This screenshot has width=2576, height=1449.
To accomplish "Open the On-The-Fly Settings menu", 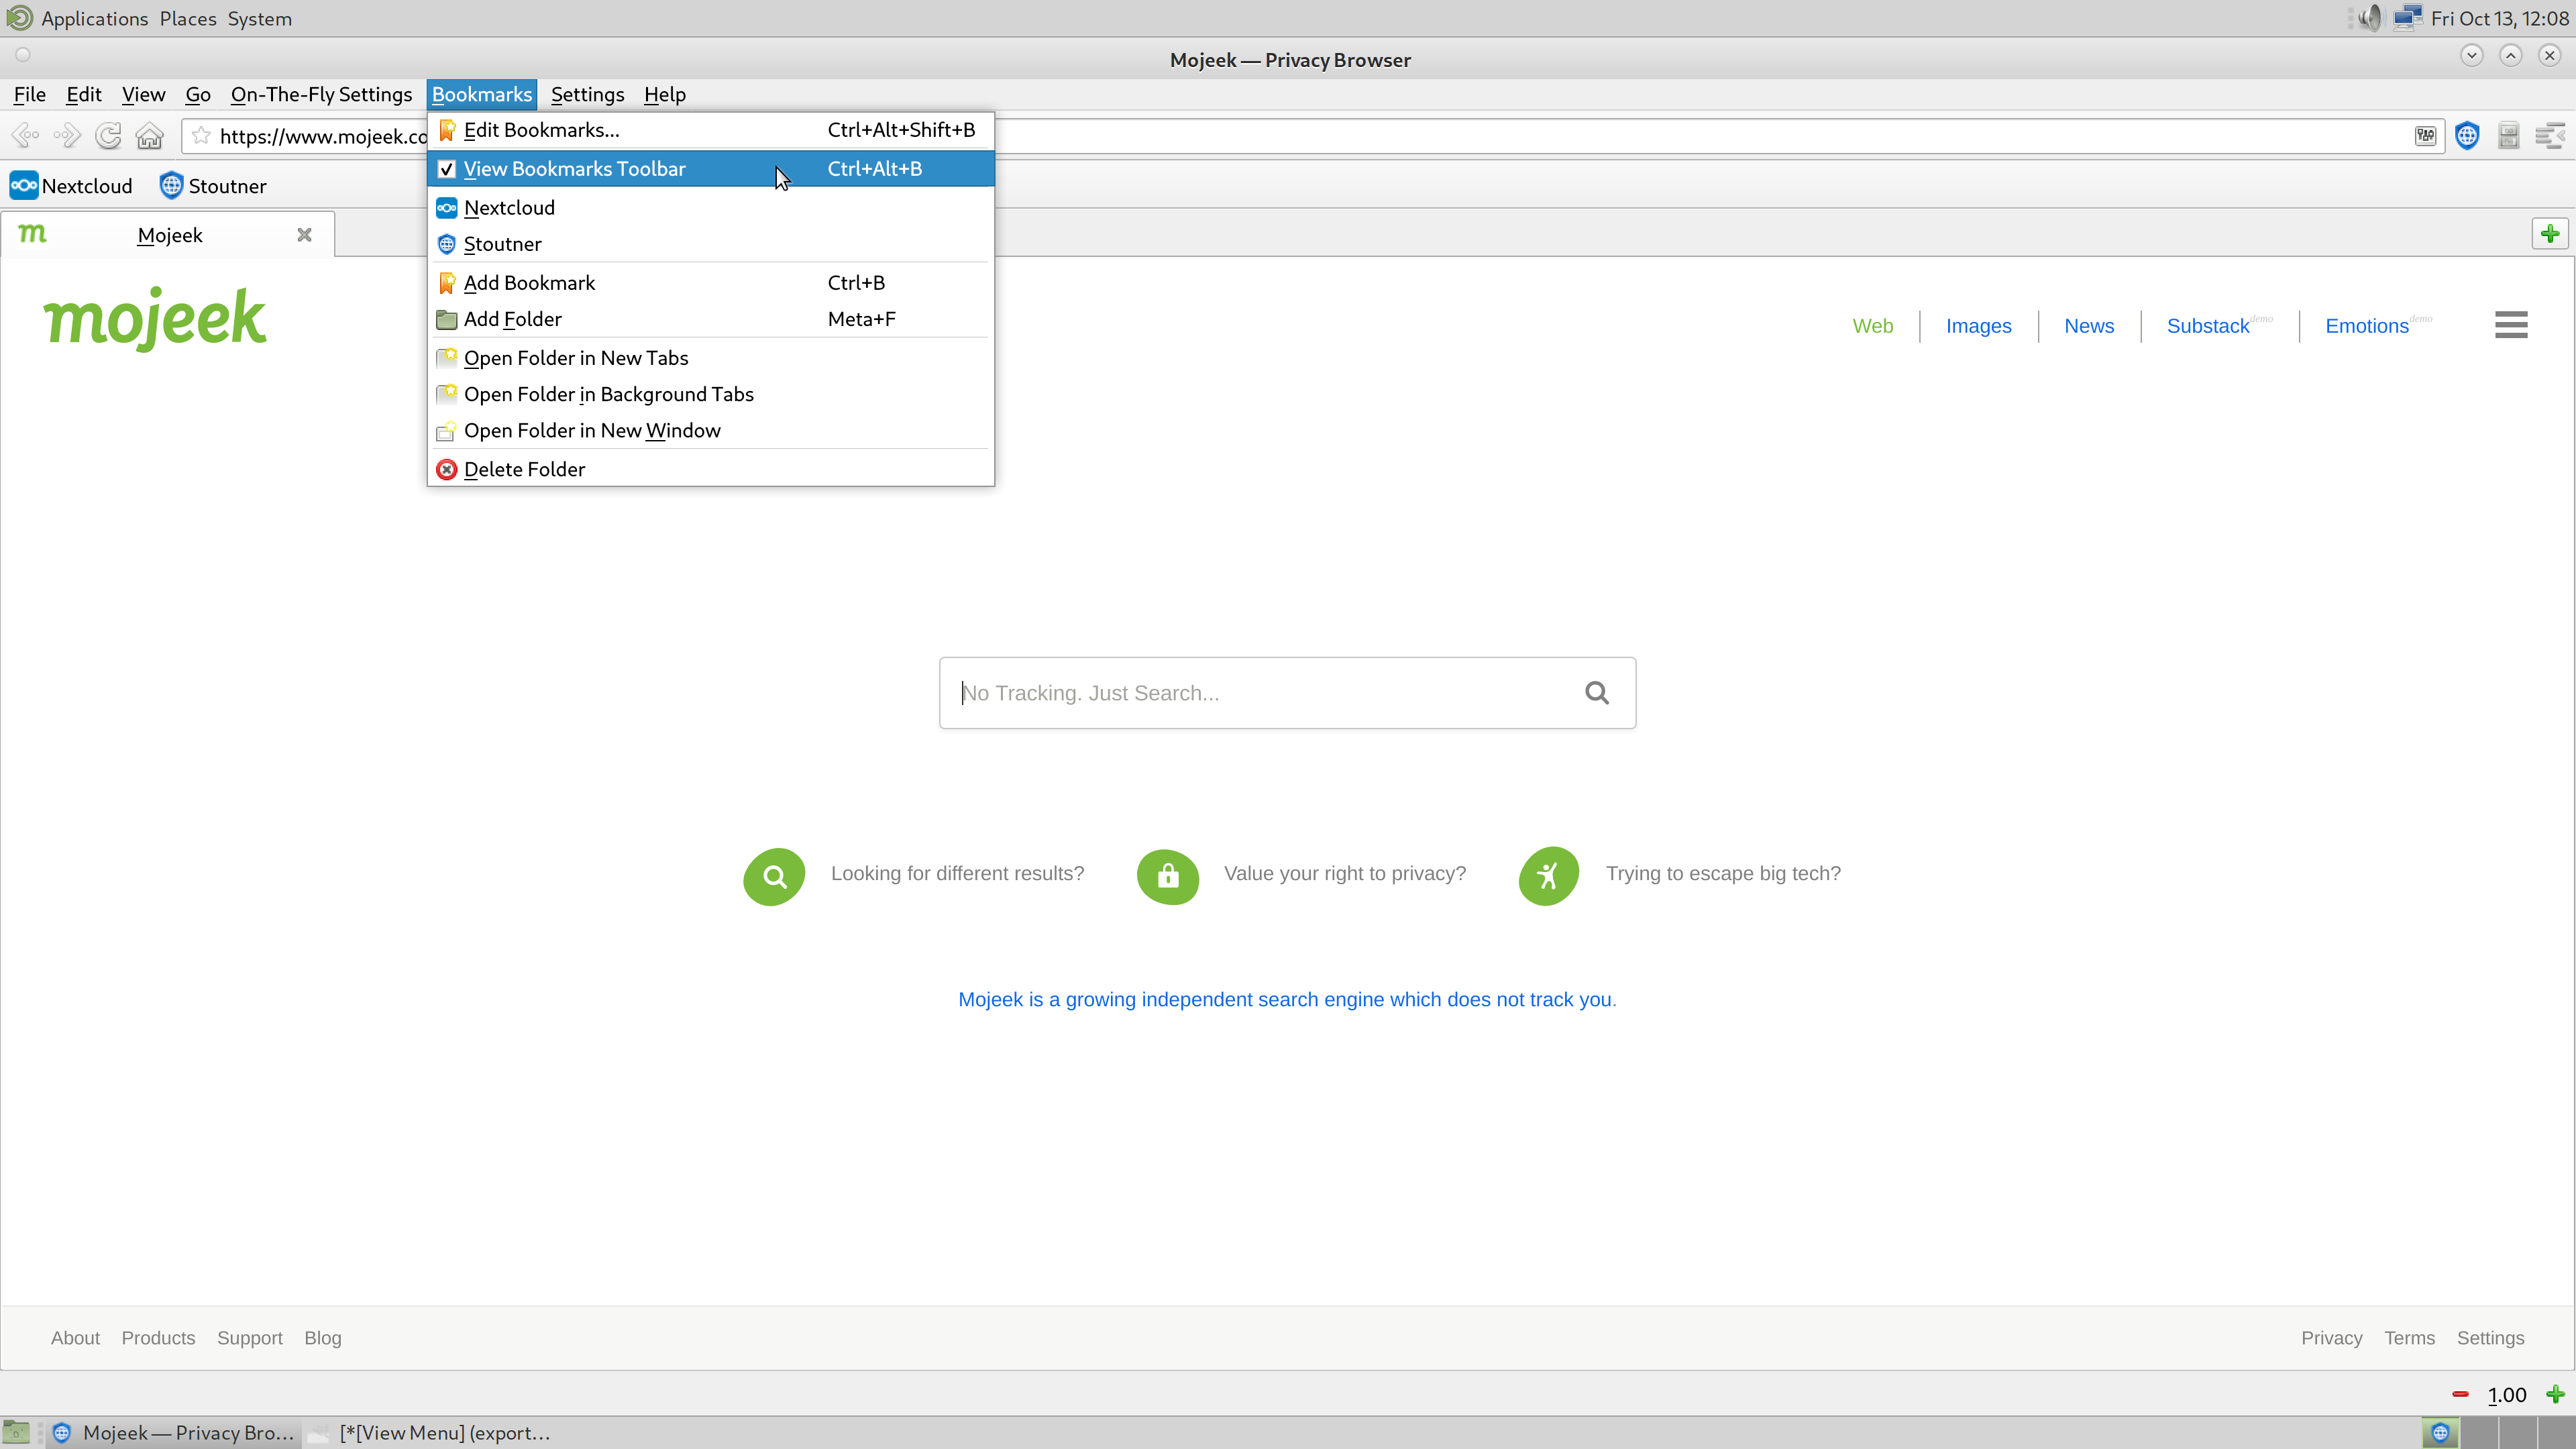I will [x=321, y=95].
